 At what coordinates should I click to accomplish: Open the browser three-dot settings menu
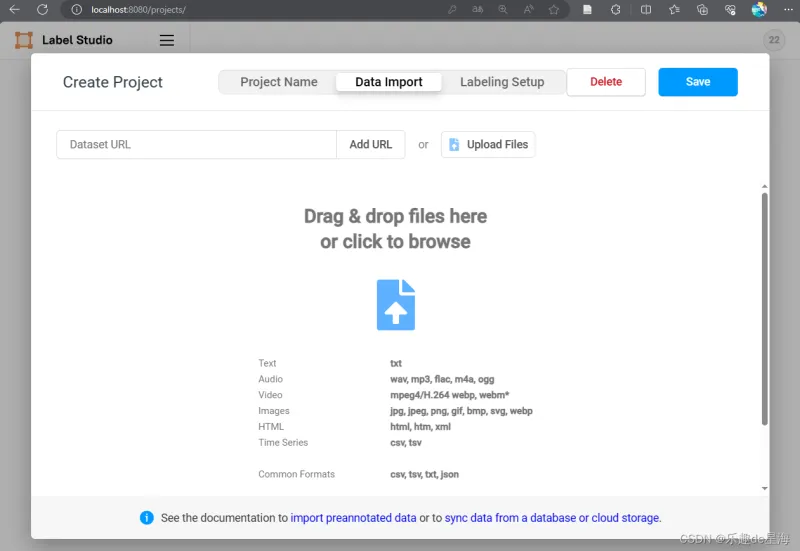click(x=786, y=9)
